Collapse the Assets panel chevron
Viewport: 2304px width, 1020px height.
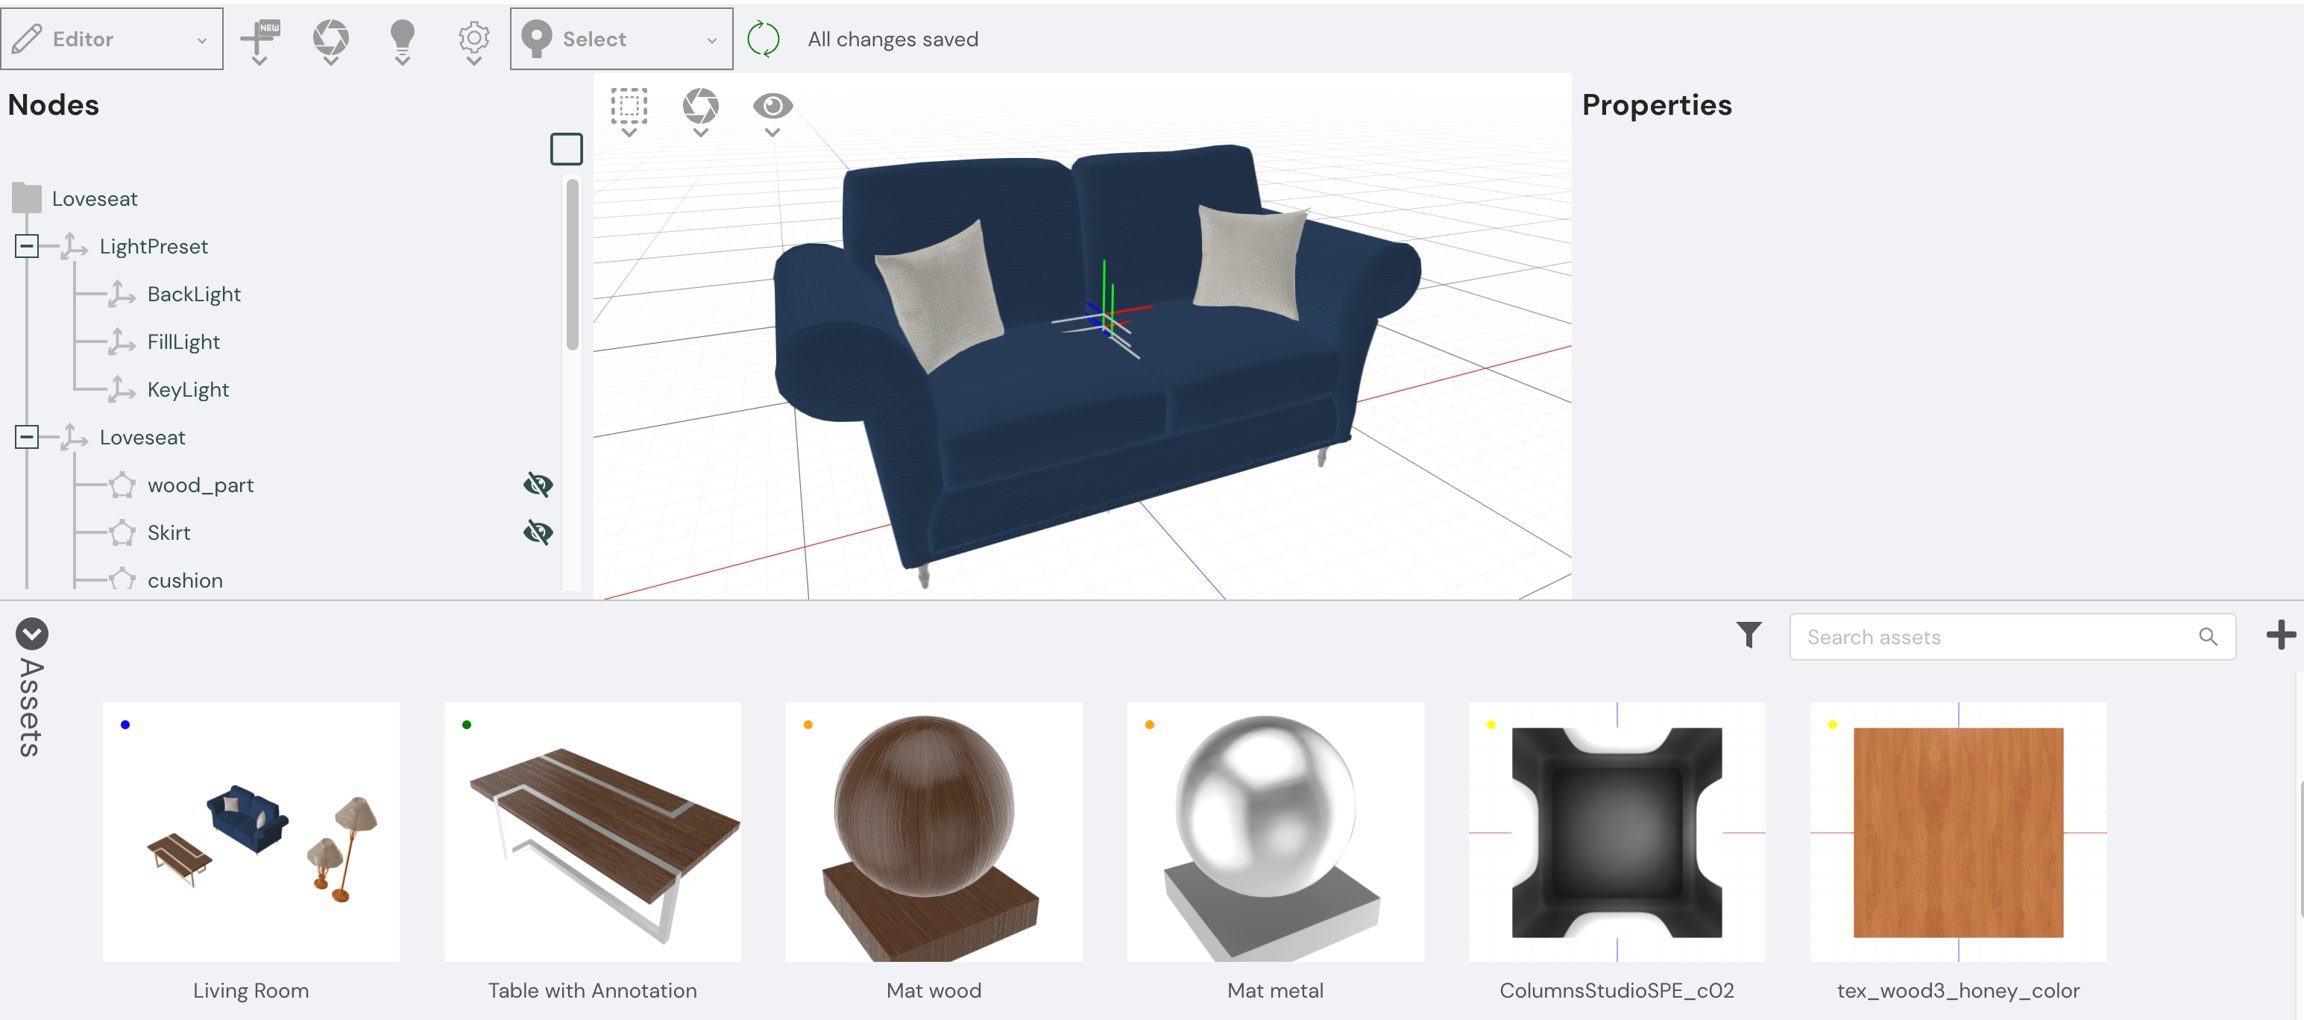click(x=32, y=634)
